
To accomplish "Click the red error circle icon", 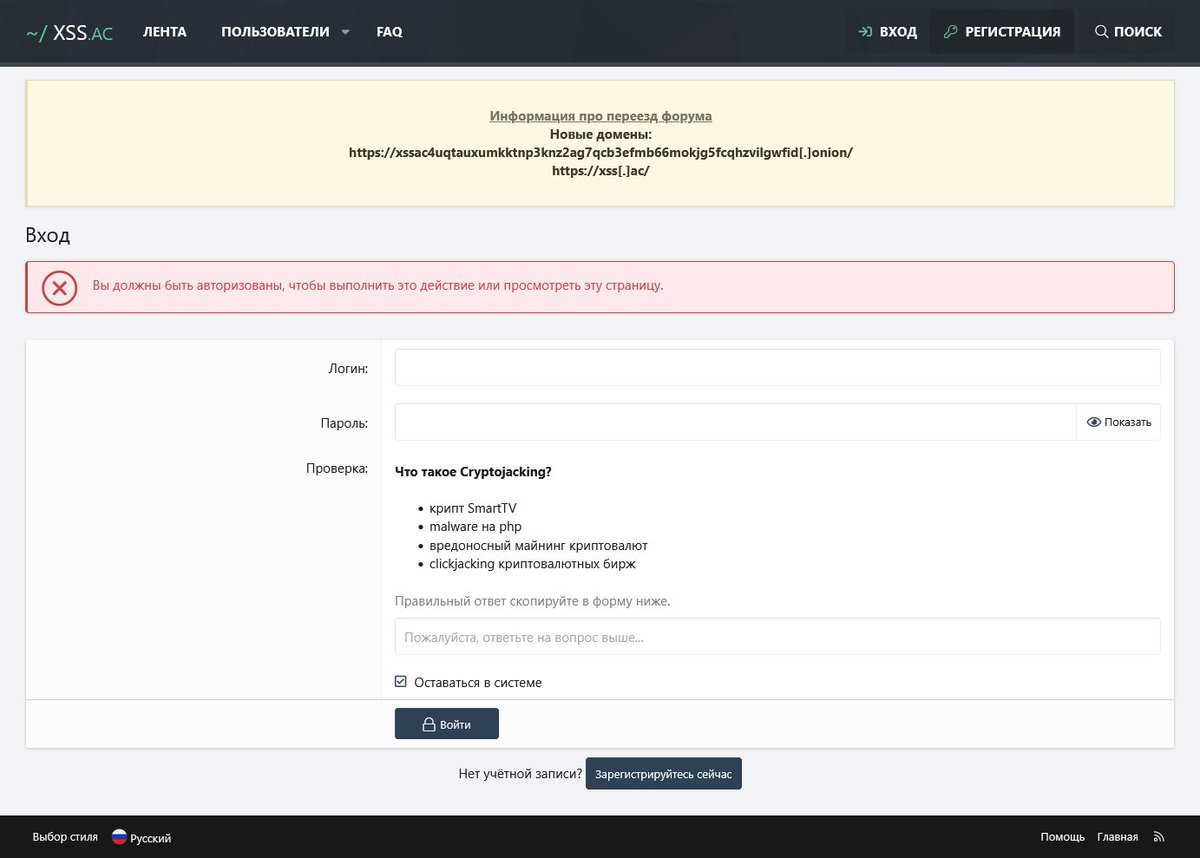I will [x=59, y=287].
